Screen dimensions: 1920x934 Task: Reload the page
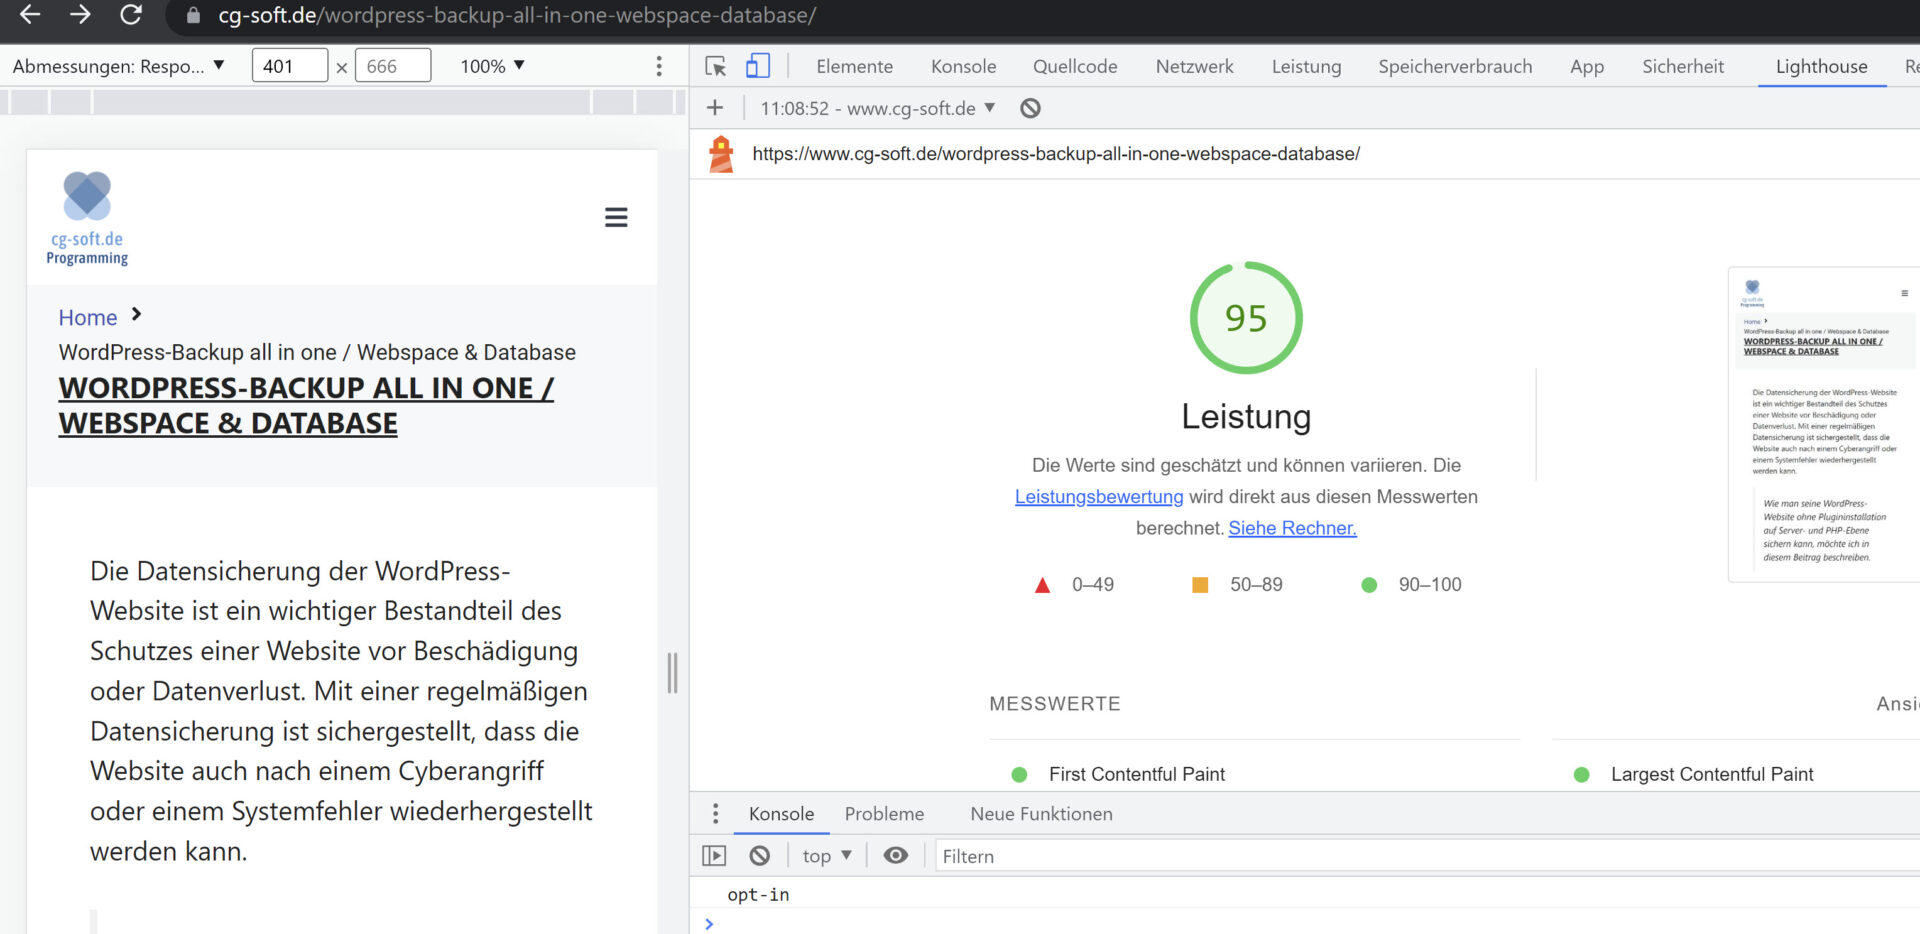point(130,15)
